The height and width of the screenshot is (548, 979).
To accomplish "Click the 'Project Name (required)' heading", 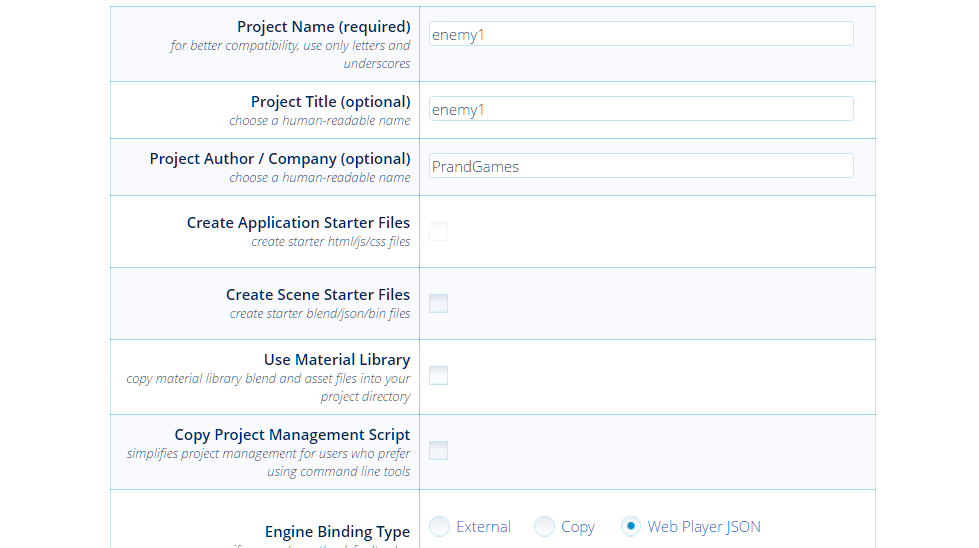I will [323, 27].
